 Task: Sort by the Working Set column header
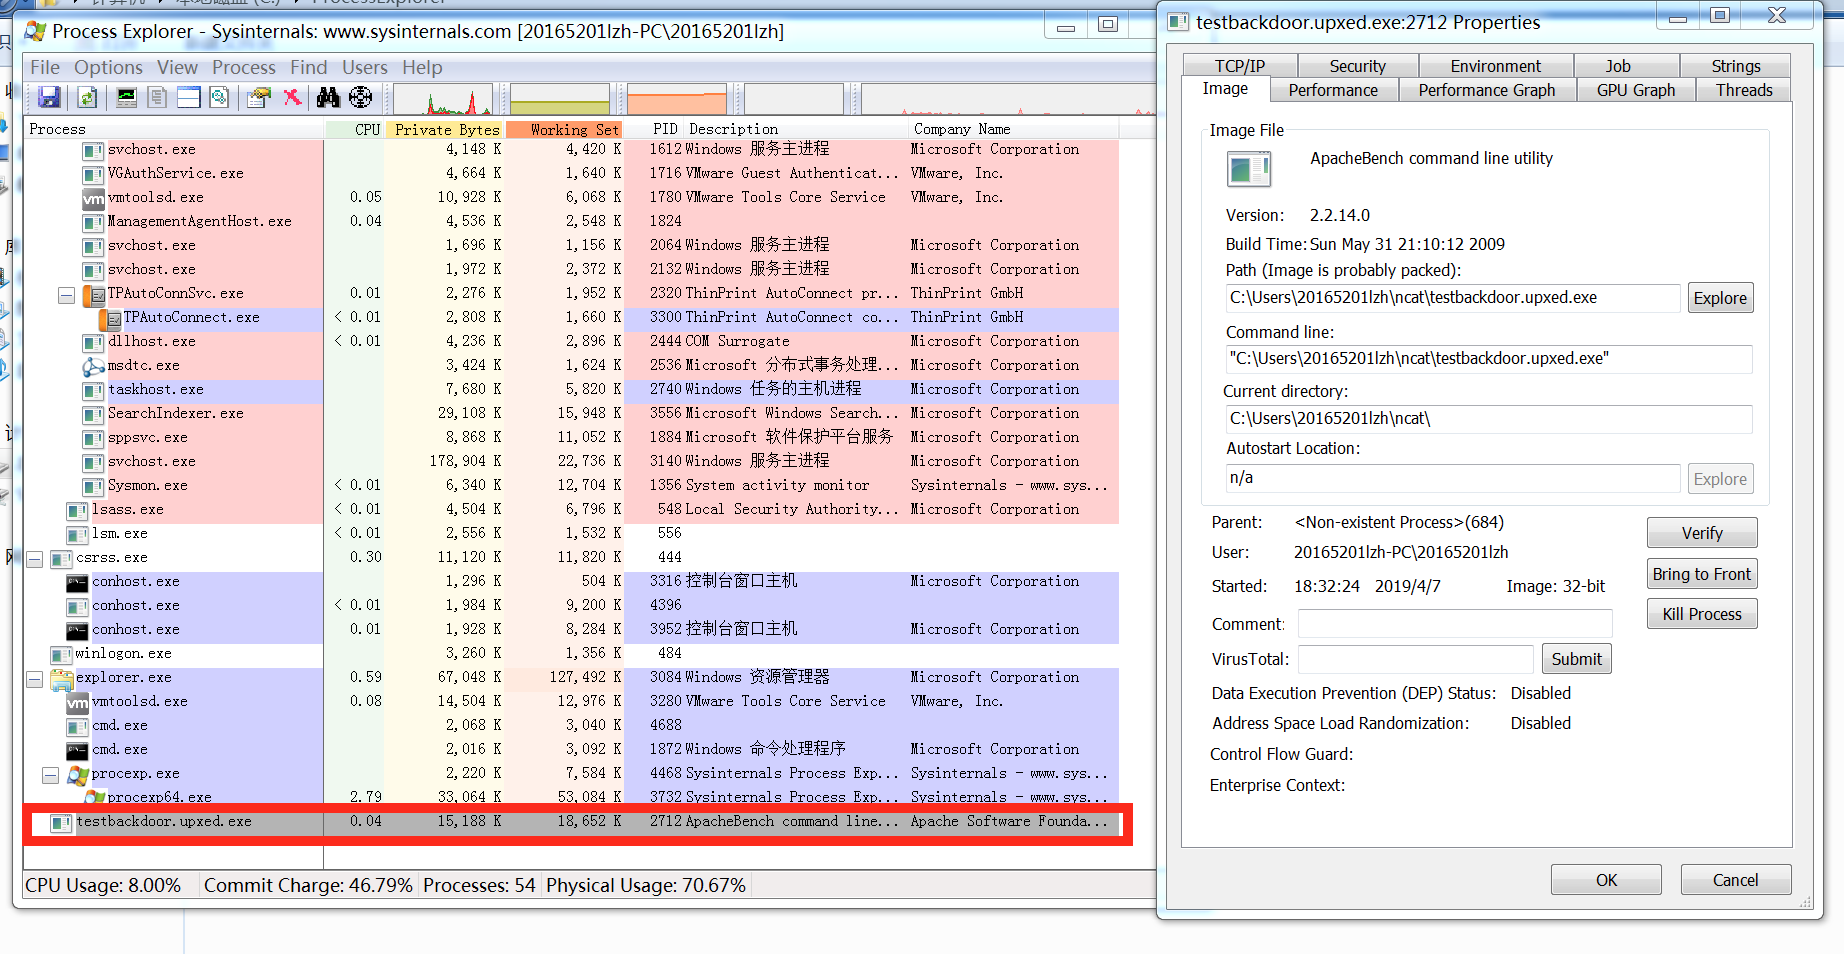pyautogui.click(x=564, y=129)
